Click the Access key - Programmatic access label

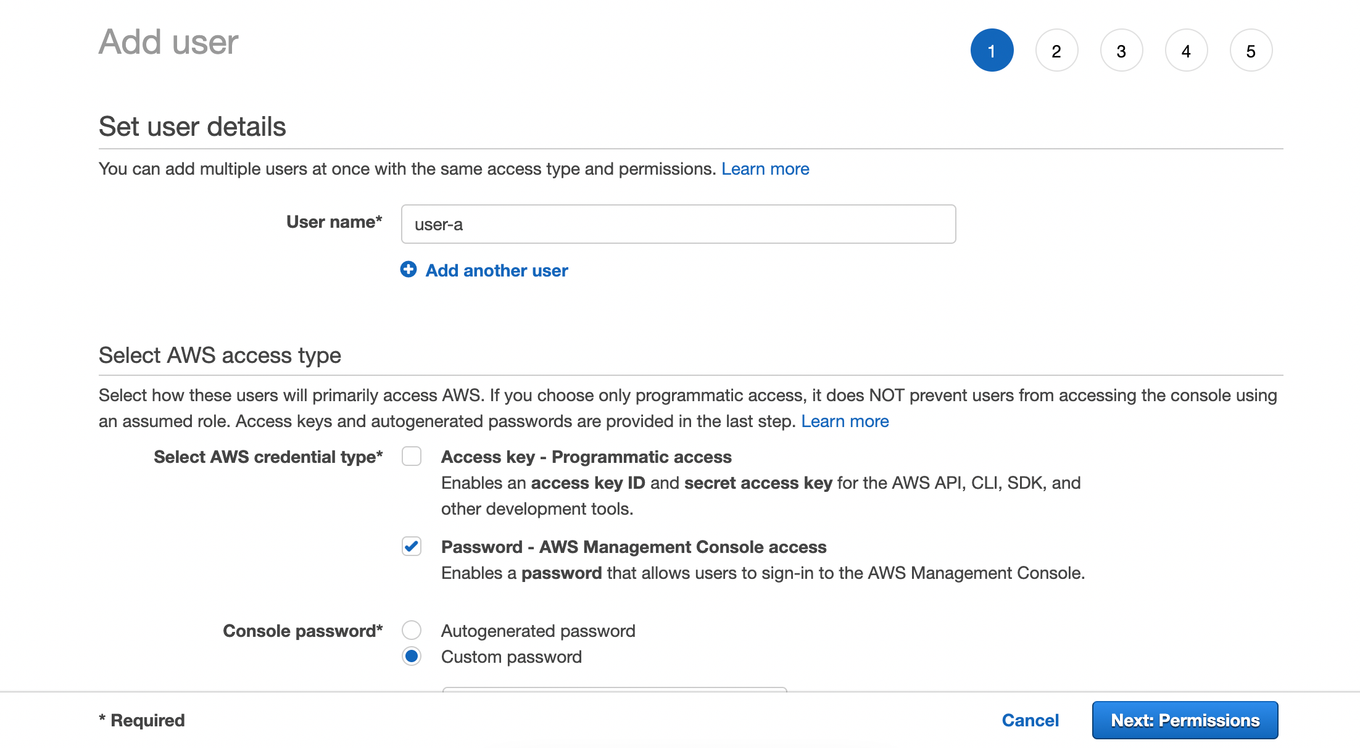tap(586, 457)
